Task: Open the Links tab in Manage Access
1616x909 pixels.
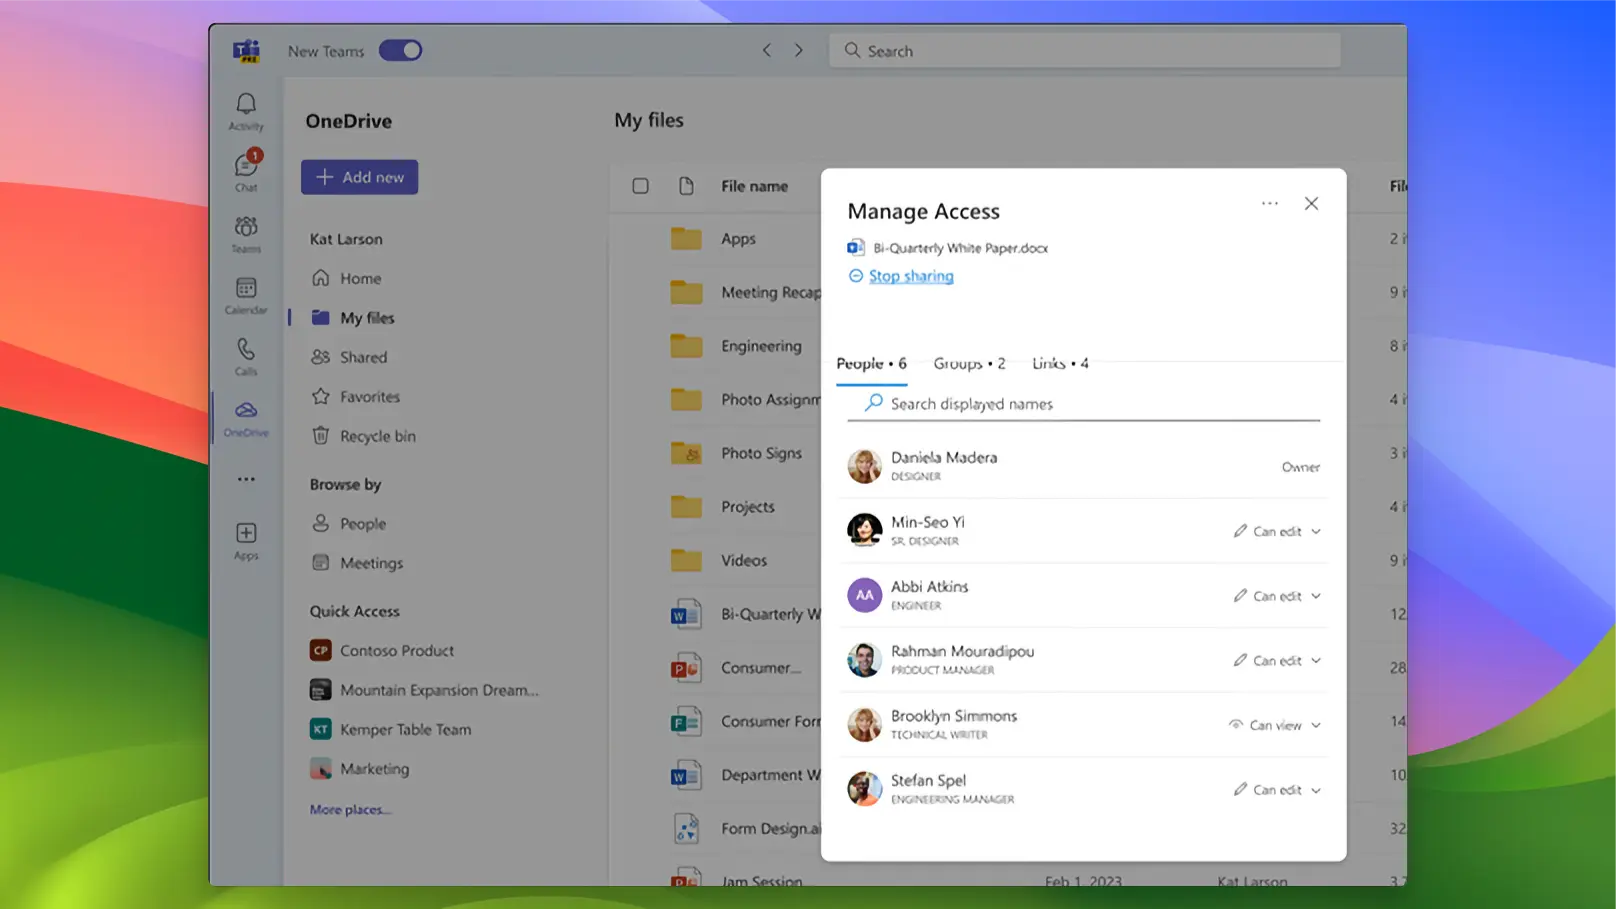Action: (1058, 363)
